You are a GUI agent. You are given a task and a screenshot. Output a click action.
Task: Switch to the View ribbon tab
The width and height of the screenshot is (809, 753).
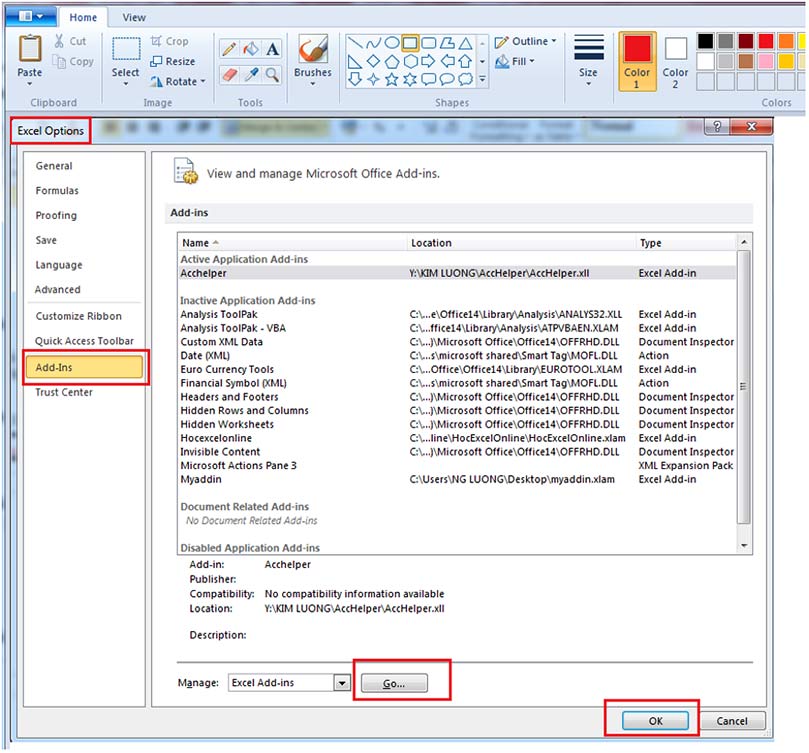click(134, 18)
